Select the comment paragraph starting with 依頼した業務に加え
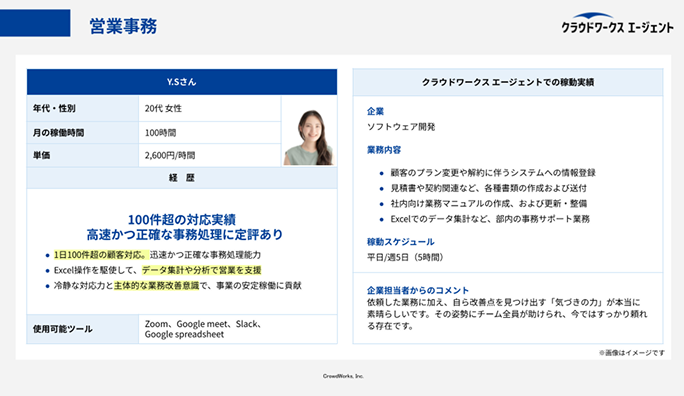This screenshot has width=684, height=396. coord(507,314)
